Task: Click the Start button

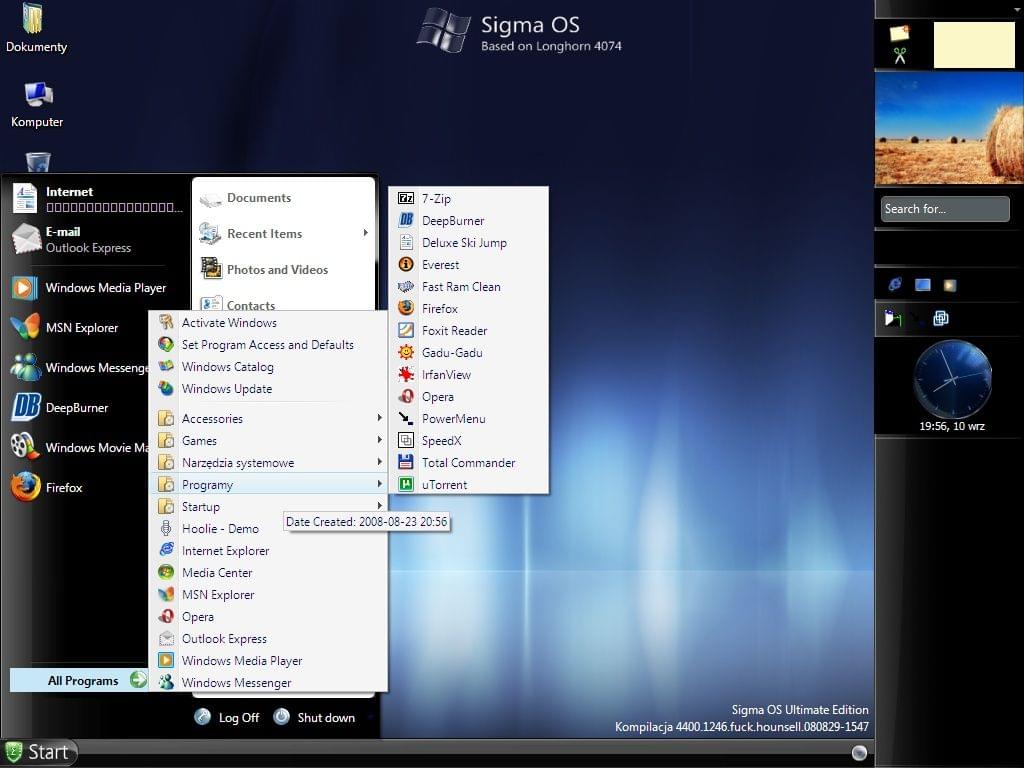Action: [x=39, y=752]
